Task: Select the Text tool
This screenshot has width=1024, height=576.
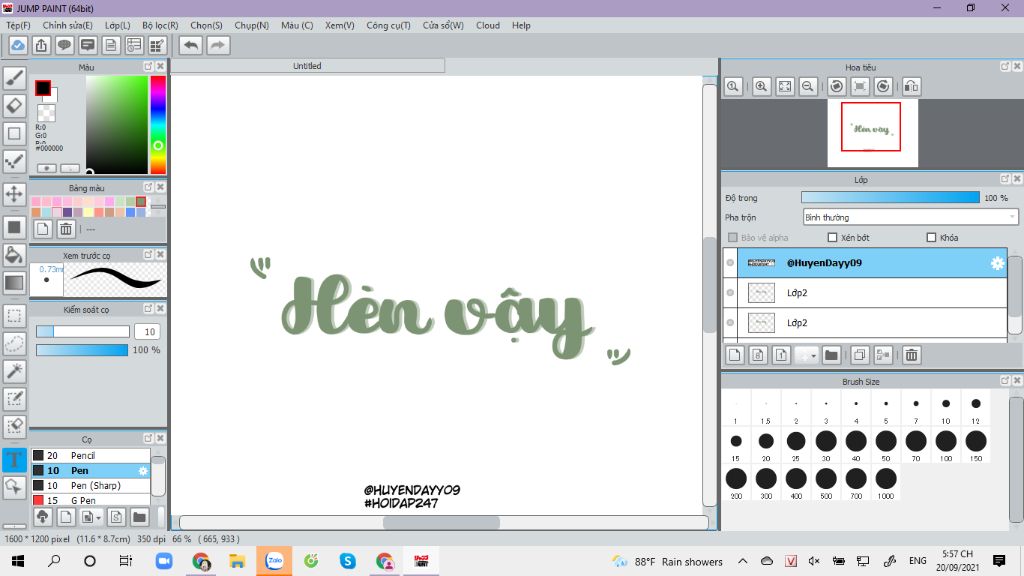Action: [14, 459]
